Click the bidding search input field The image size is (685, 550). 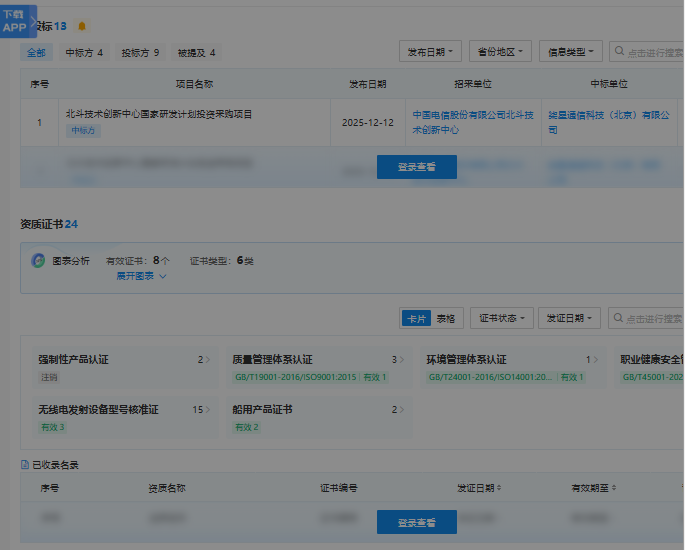click(x=647, y=52)
